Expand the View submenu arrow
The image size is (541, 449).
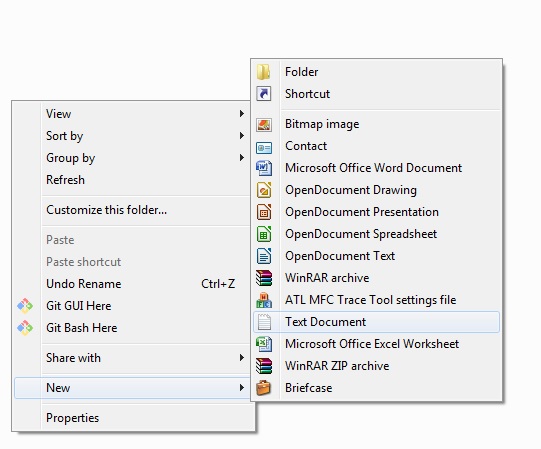point(242,114)
